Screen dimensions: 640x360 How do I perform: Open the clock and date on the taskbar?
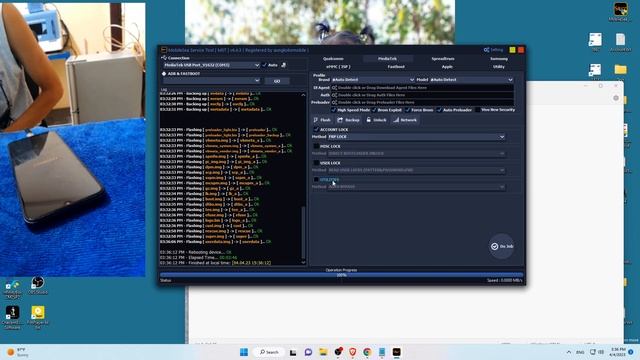[x=617, y=352]
